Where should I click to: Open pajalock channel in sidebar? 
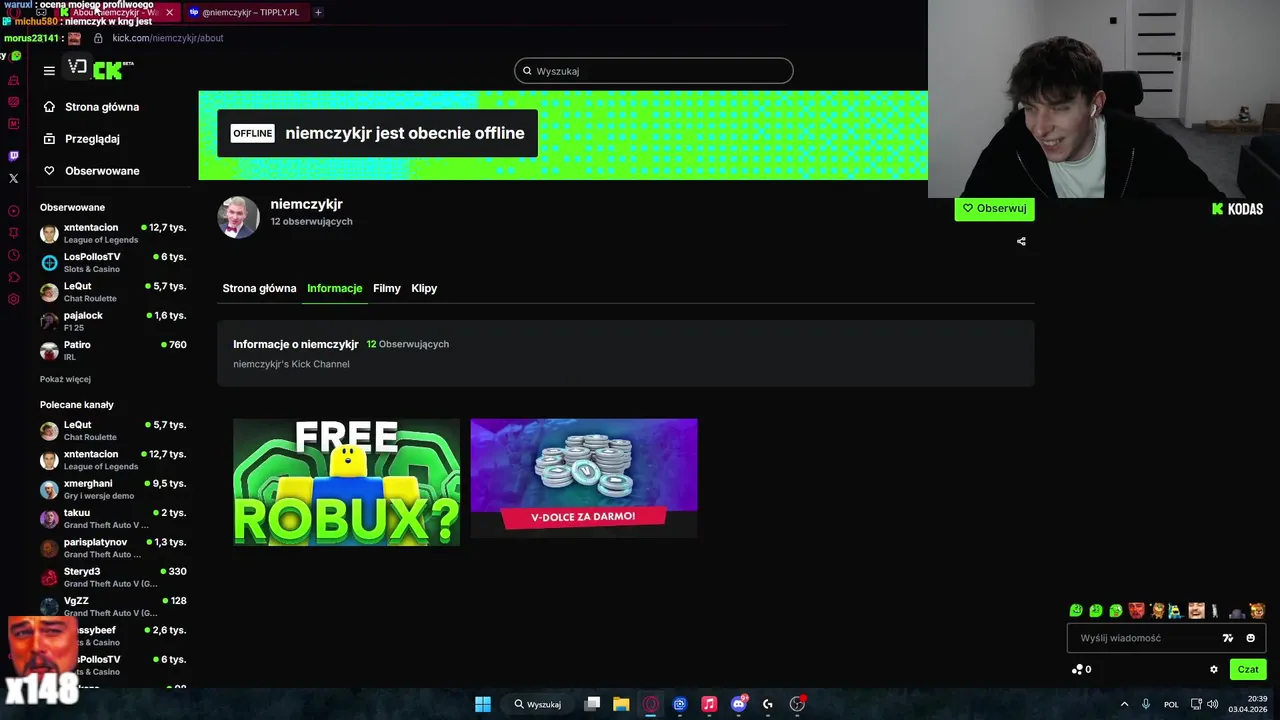pos(113,321)
